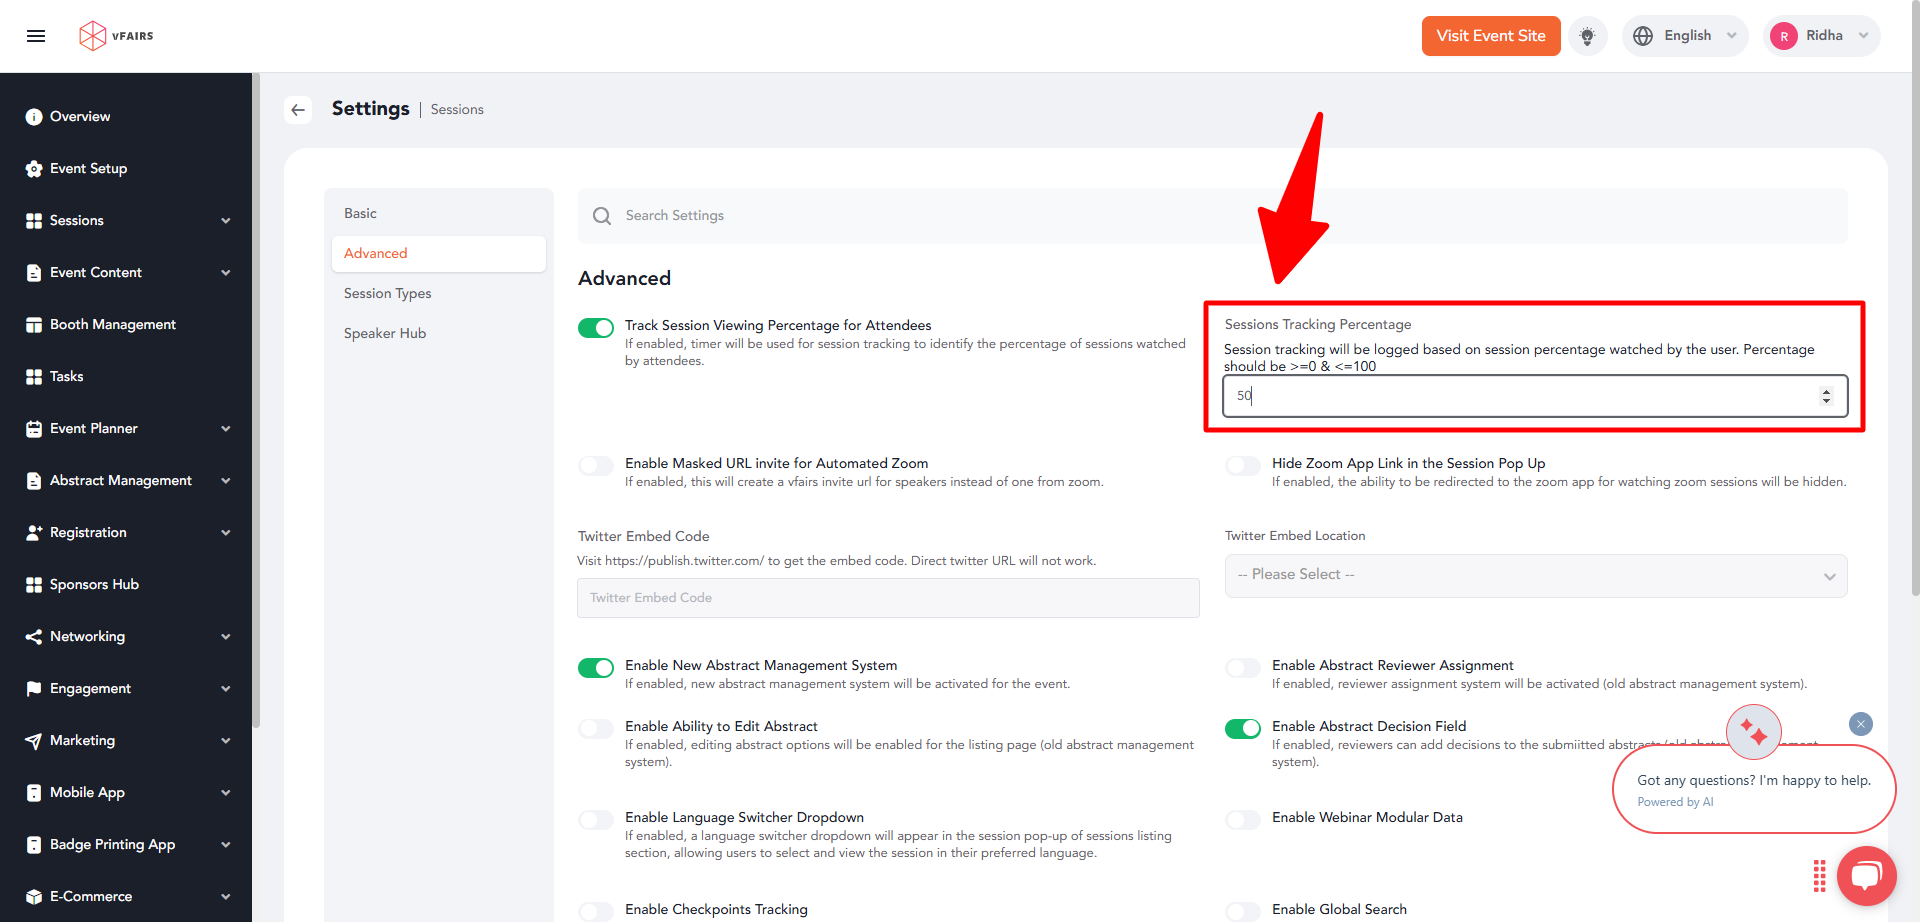Click the Event Planner calendar icon

34,429
